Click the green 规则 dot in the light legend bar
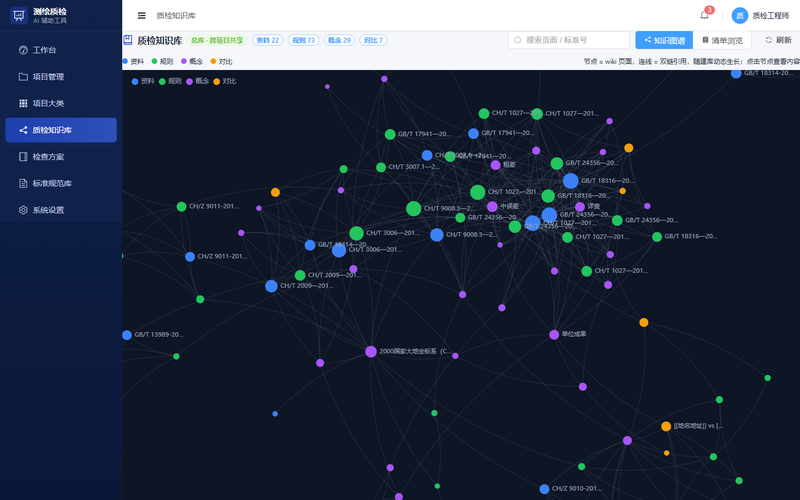This screenshot has height=500, width=800. 154,61
